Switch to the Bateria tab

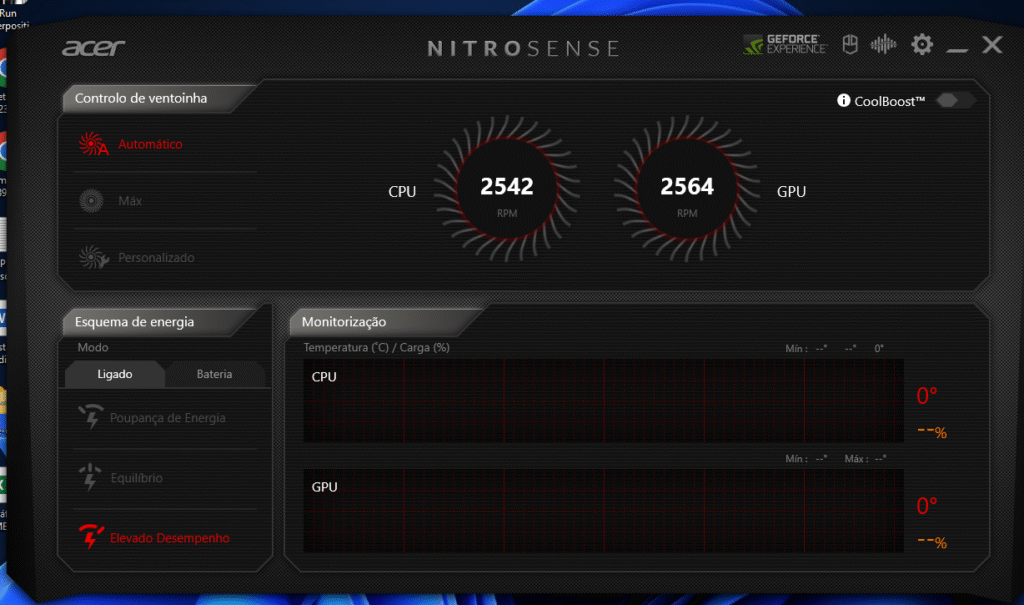point(216,374)
